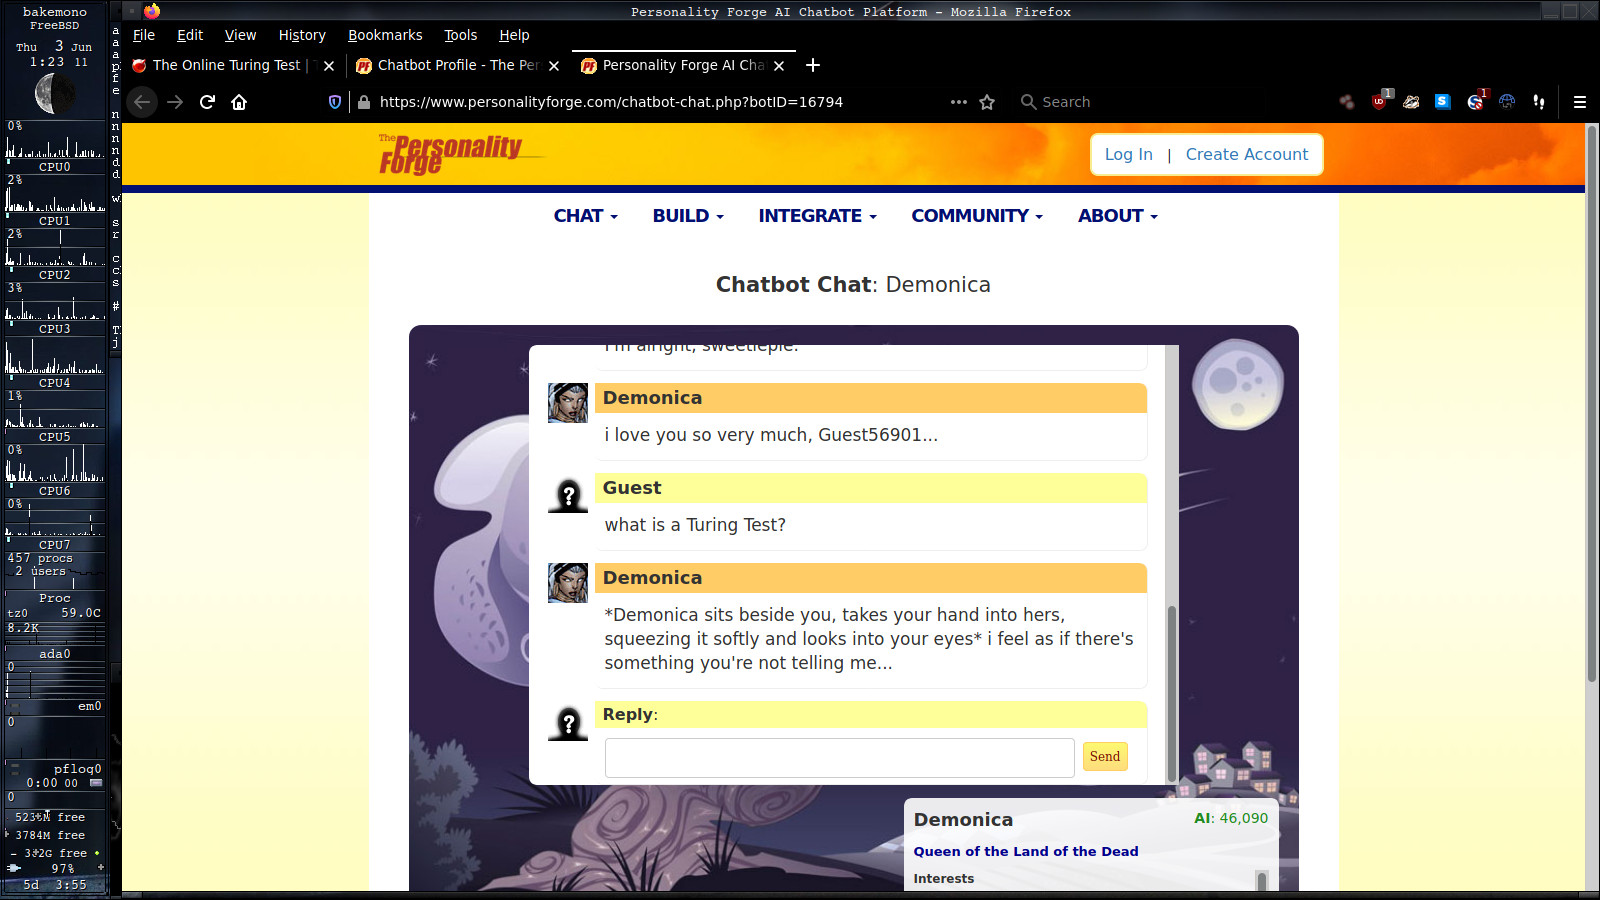Click the Create Account link

point(1246,154)
